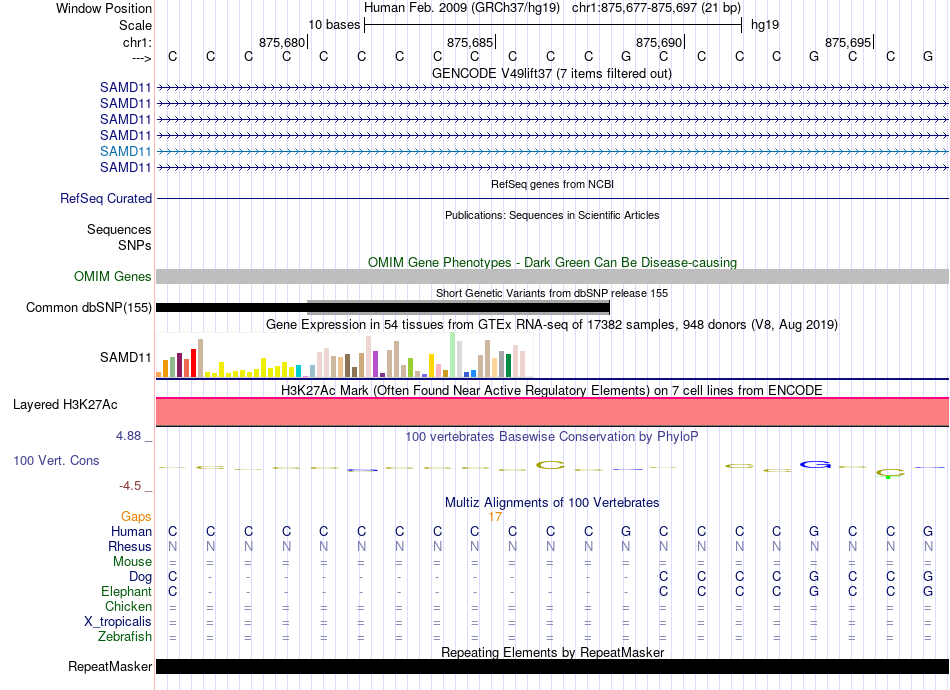Click the Sequences track label
This screenshot has width=950, height=690.
pos(119,230)
